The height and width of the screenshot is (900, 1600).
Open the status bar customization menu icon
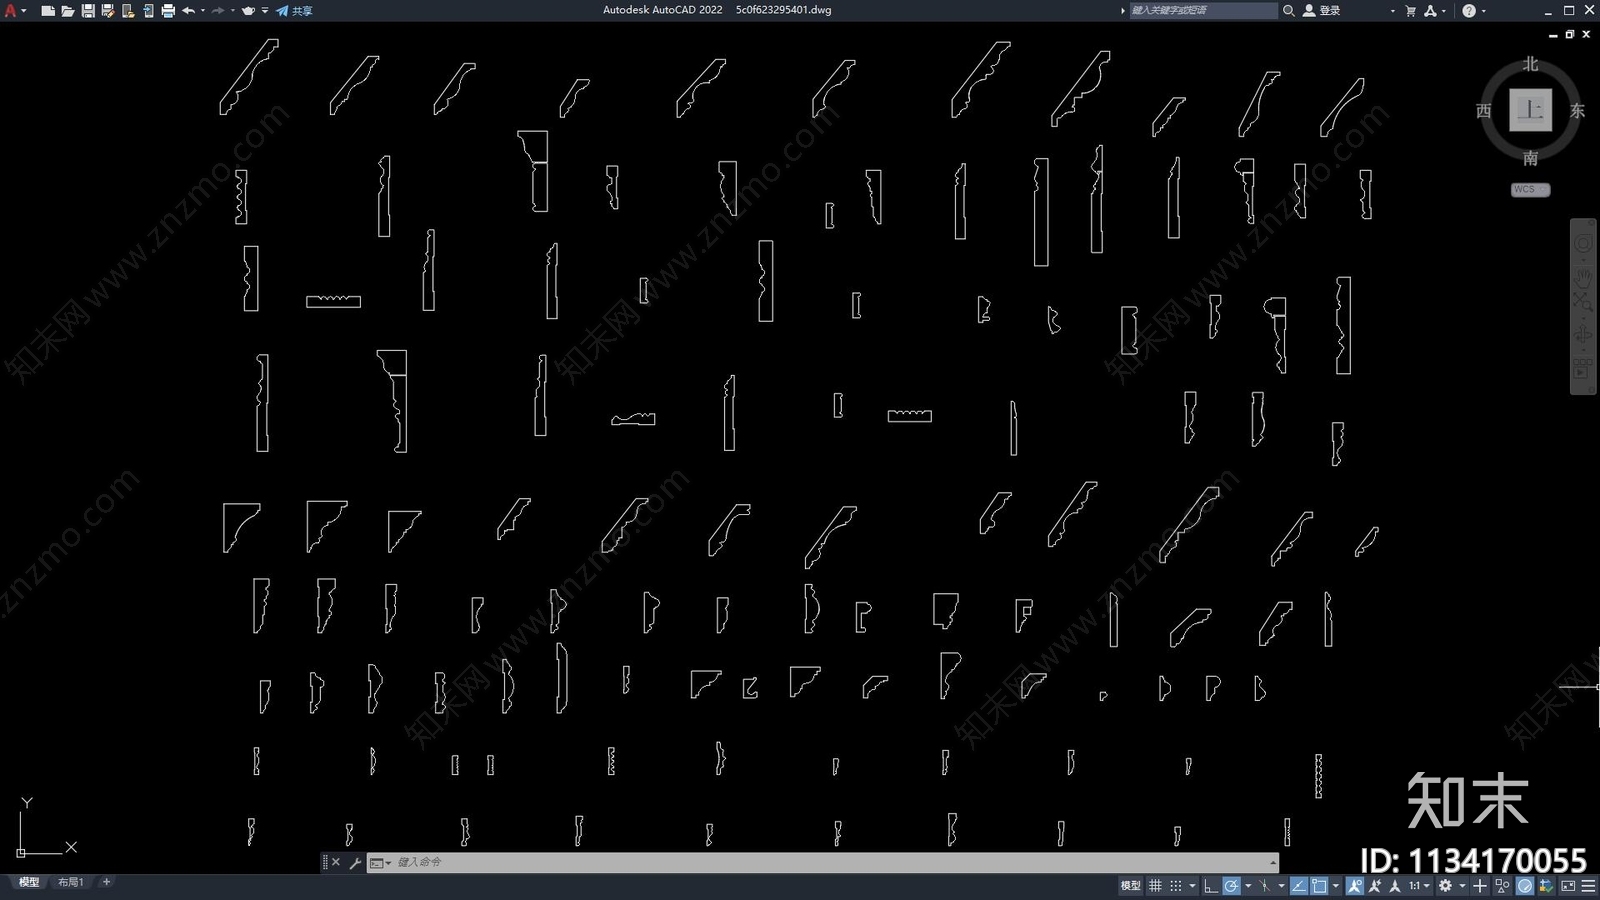pyautogui.click(x=1588, y=886)
